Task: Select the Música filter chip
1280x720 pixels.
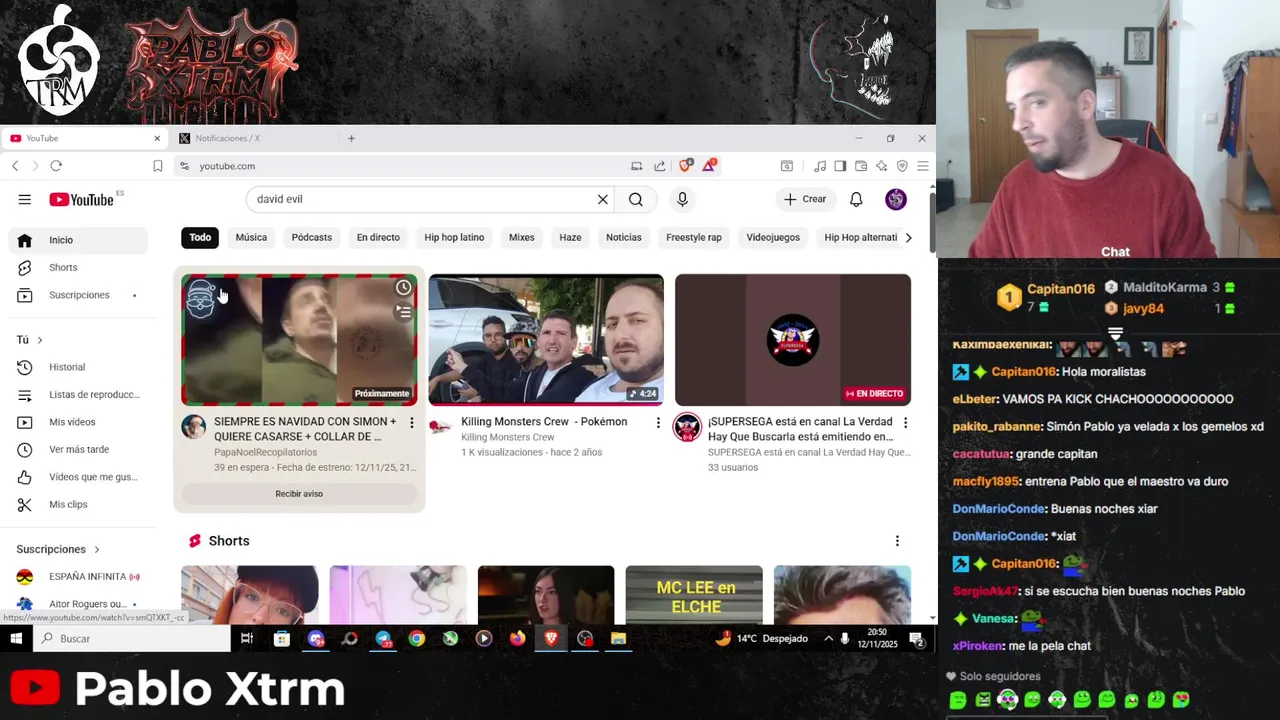Action: click(x=251, y=237)
